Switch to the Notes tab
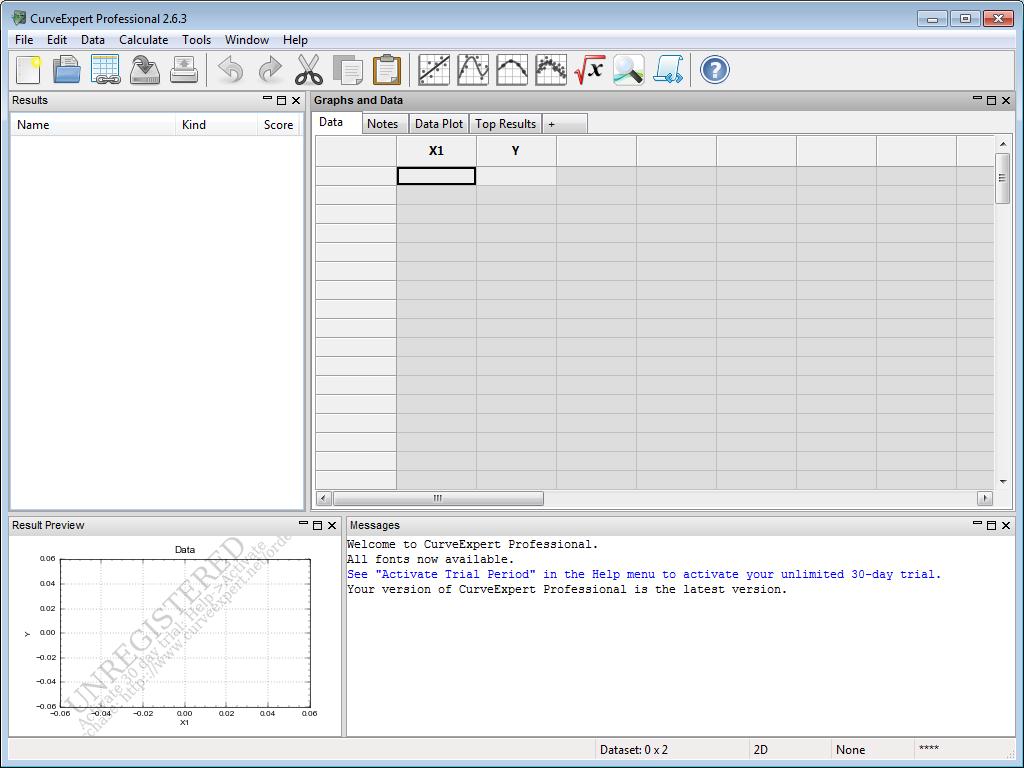Screen dimensions: 1024x768 [383, 123]
